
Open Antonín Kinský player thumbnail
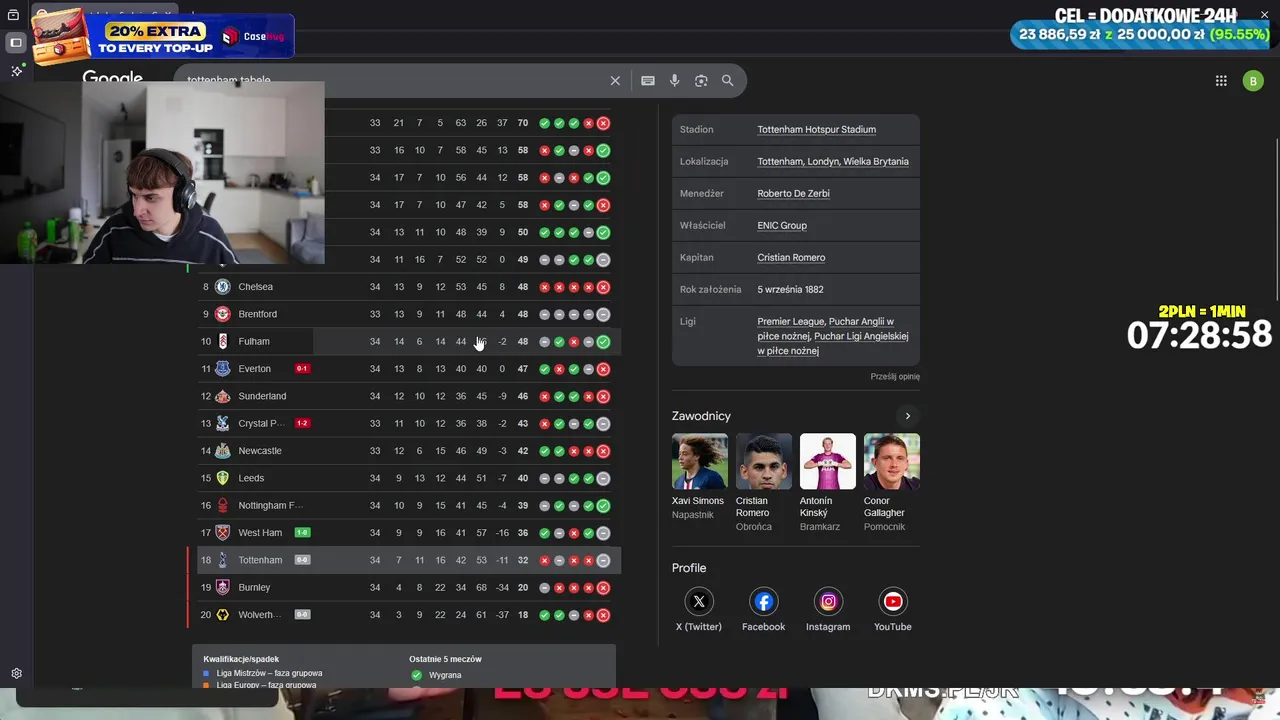pos(828,461)
